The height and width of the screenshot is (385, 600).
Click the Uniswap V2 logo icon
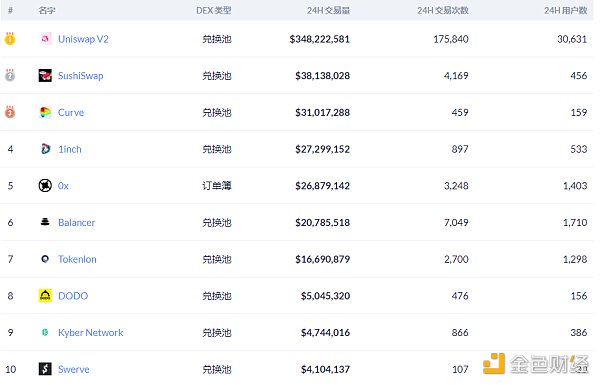46,39
